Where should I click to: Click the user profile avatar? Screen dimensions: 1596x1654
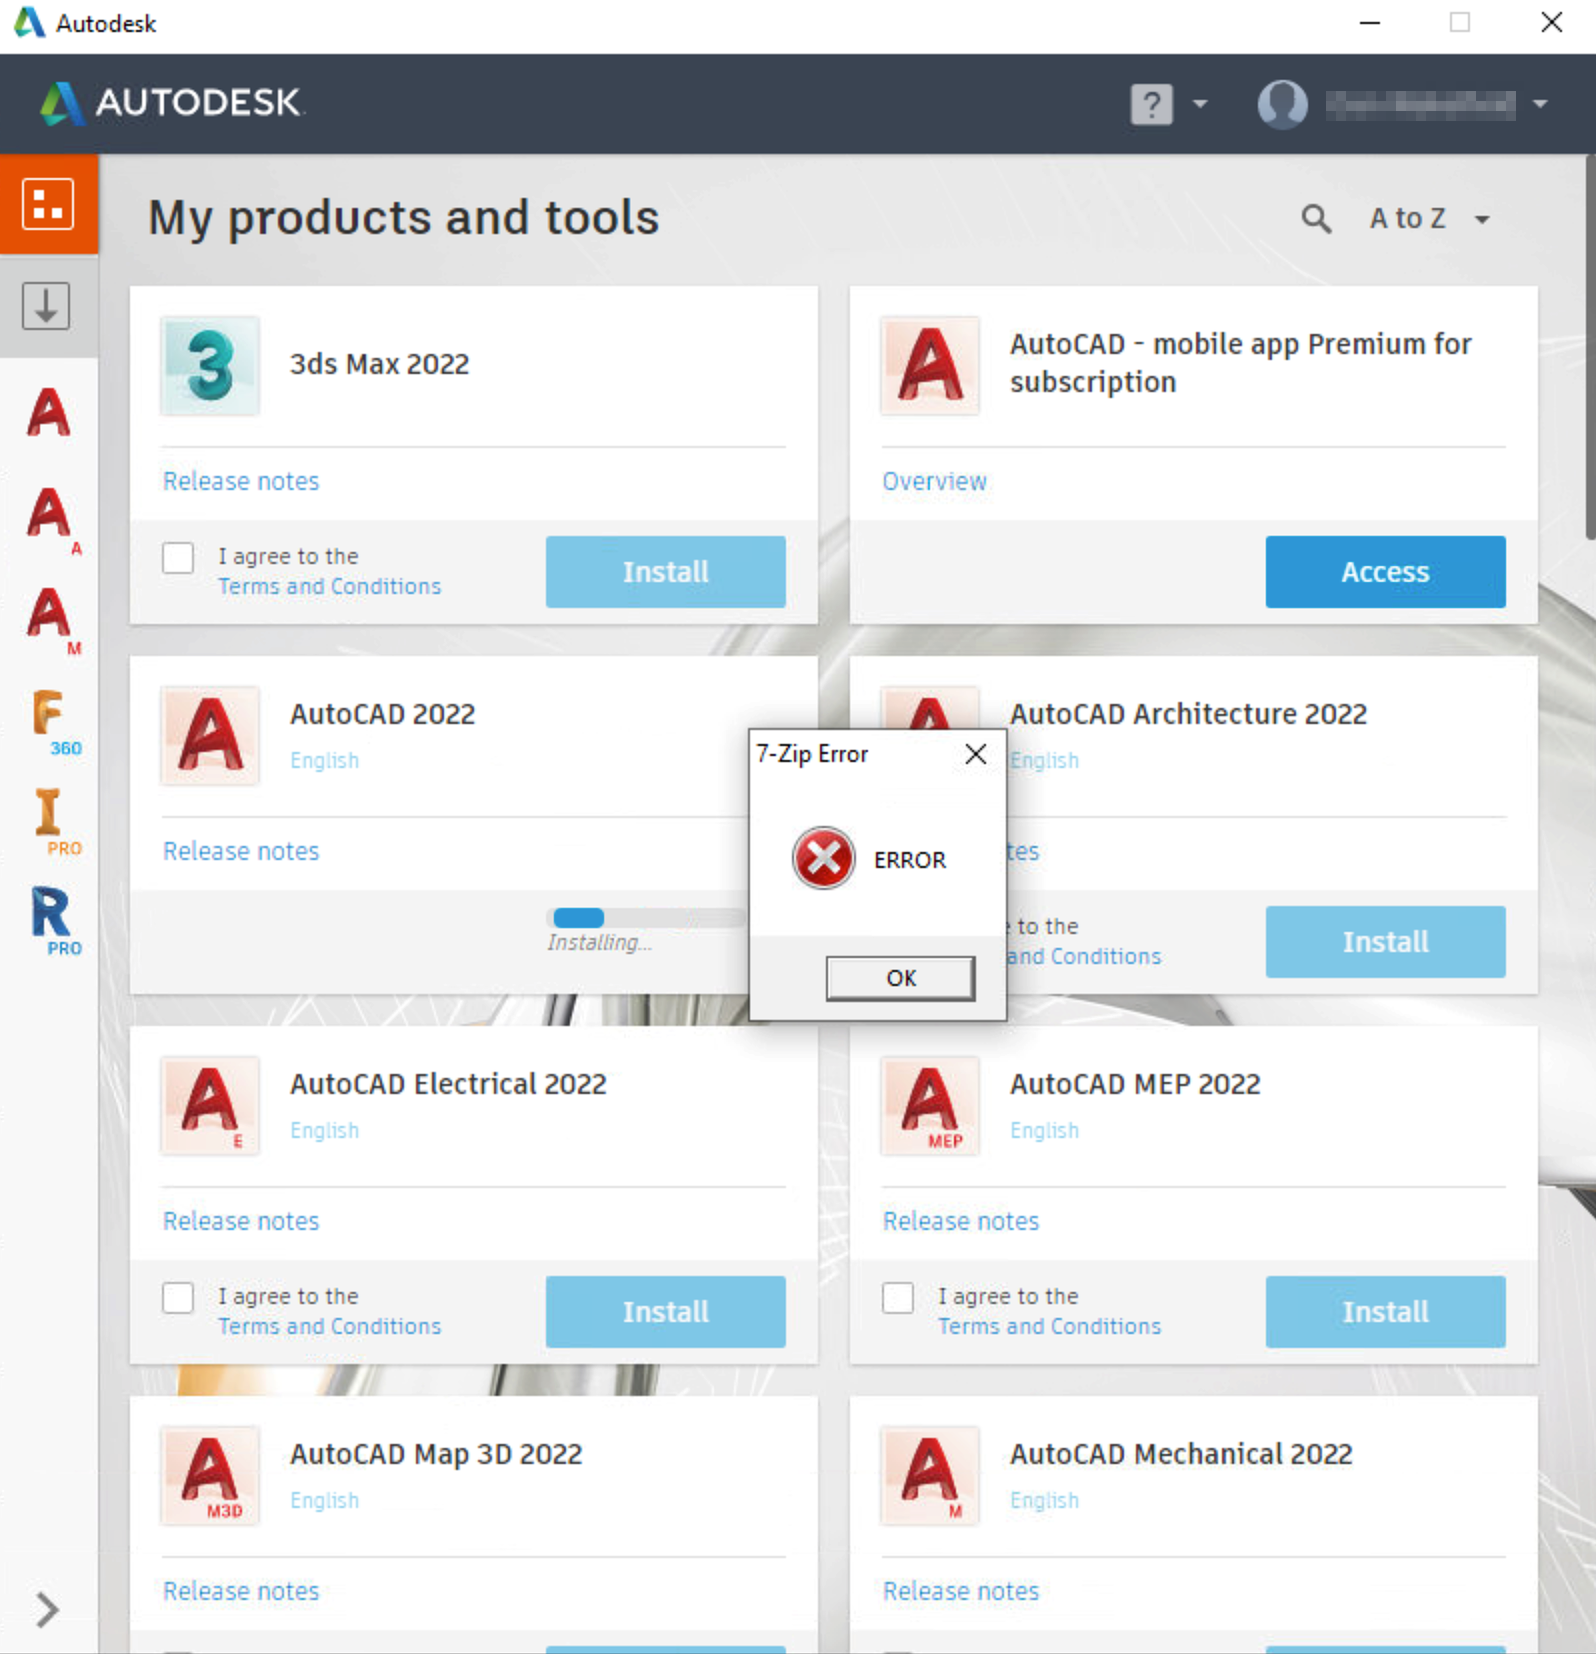(x=1282, y=103)
